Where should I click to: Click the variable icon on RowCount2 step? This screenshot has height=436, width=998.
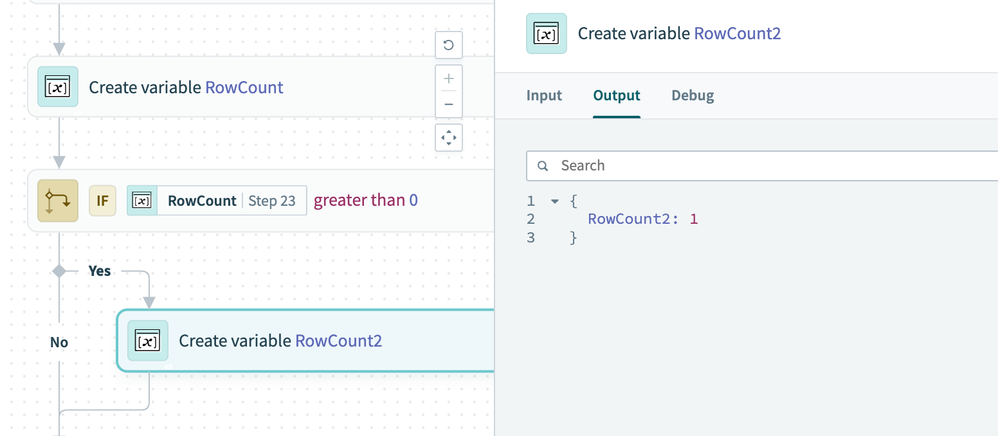coord(147,341)
